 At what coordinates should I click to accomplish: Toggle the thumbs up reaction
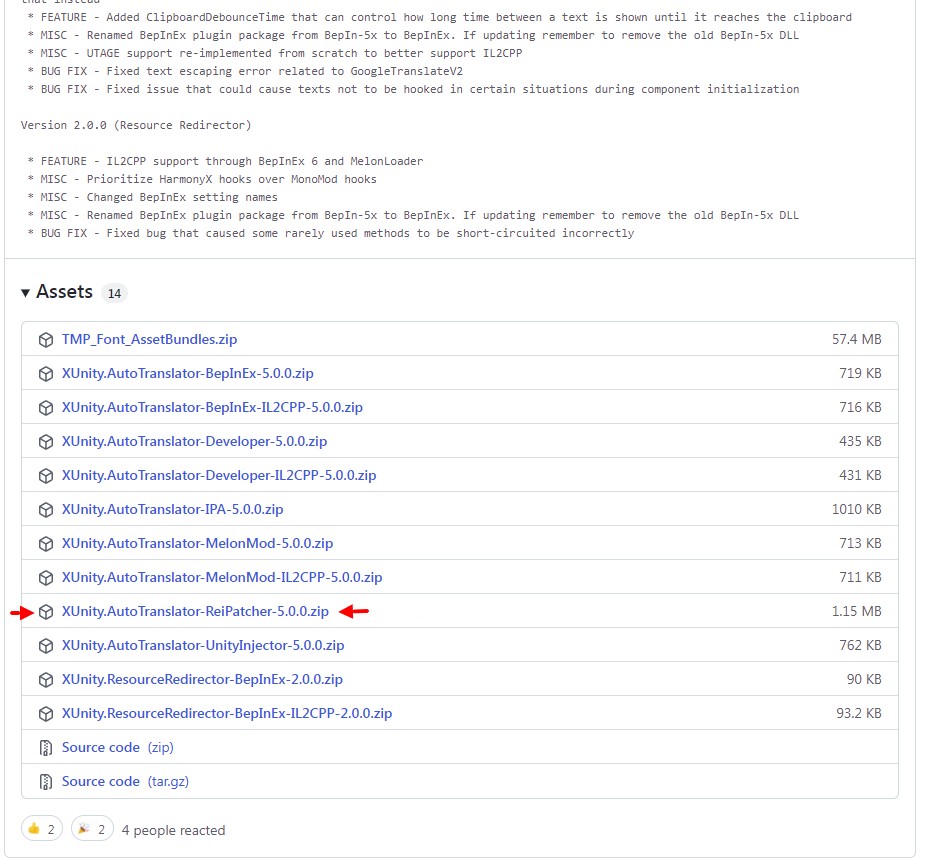pyautogui.click(x=42, y=829)
